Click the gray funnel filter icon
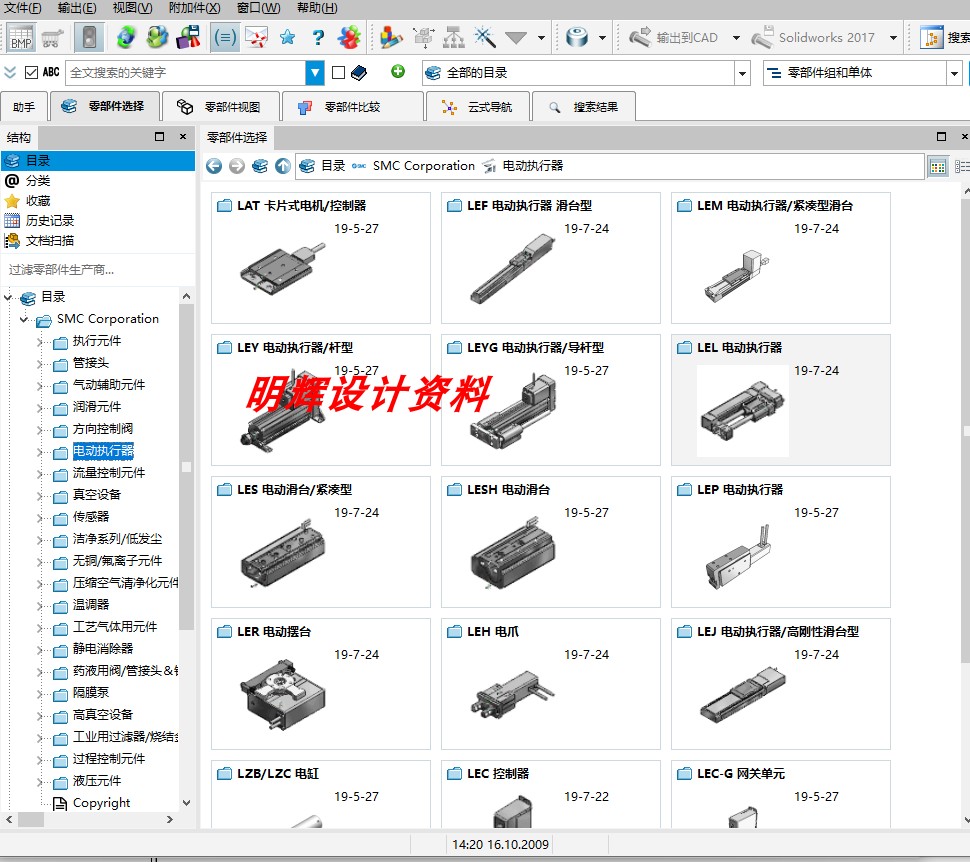 pos(515,38)
